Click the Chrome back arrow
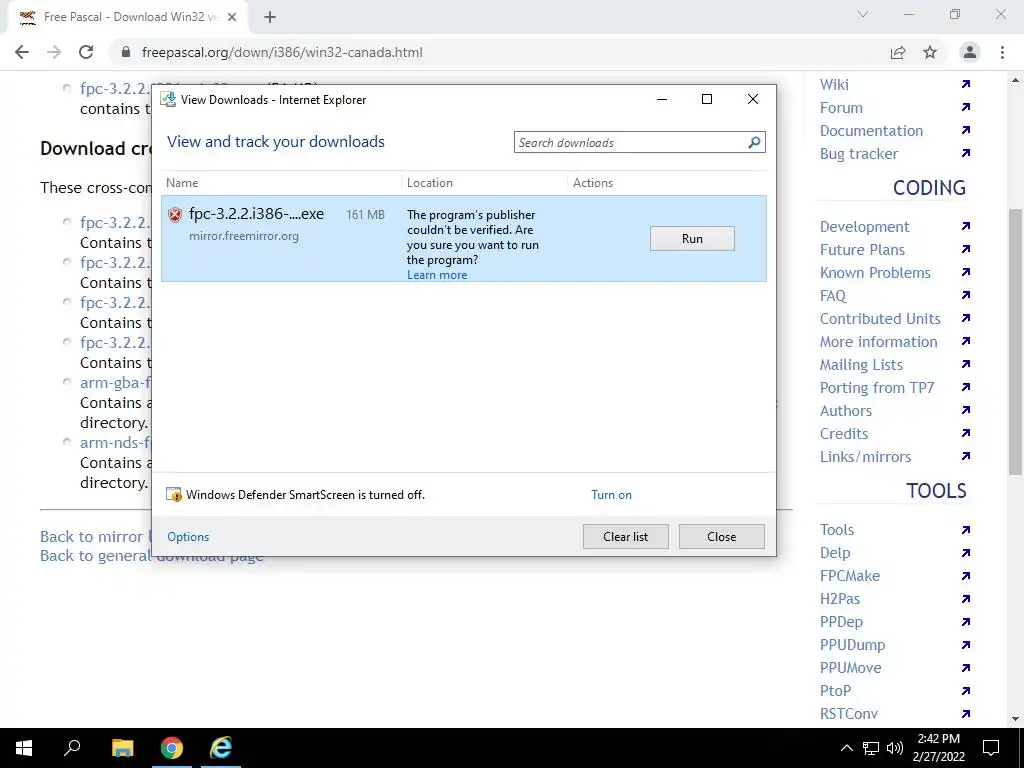1024x768 pixels. tap(22, 52)
